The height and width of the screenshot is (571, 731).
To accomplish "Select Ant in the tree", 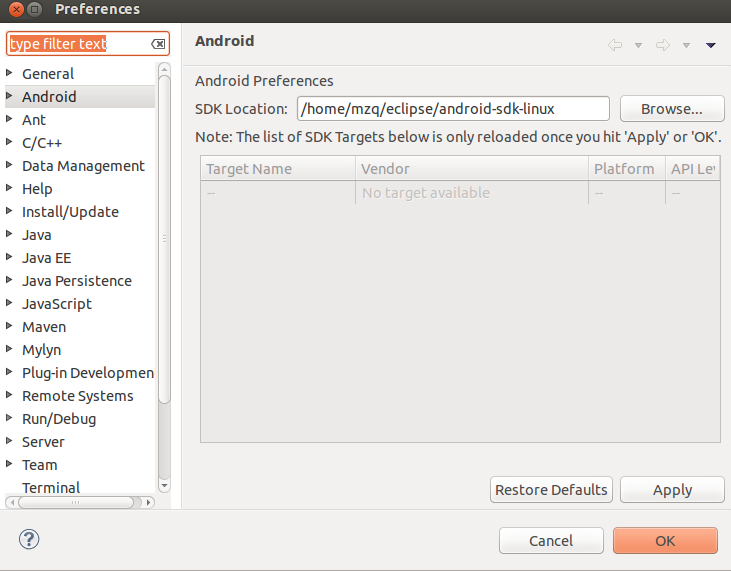I will point(34,120).
